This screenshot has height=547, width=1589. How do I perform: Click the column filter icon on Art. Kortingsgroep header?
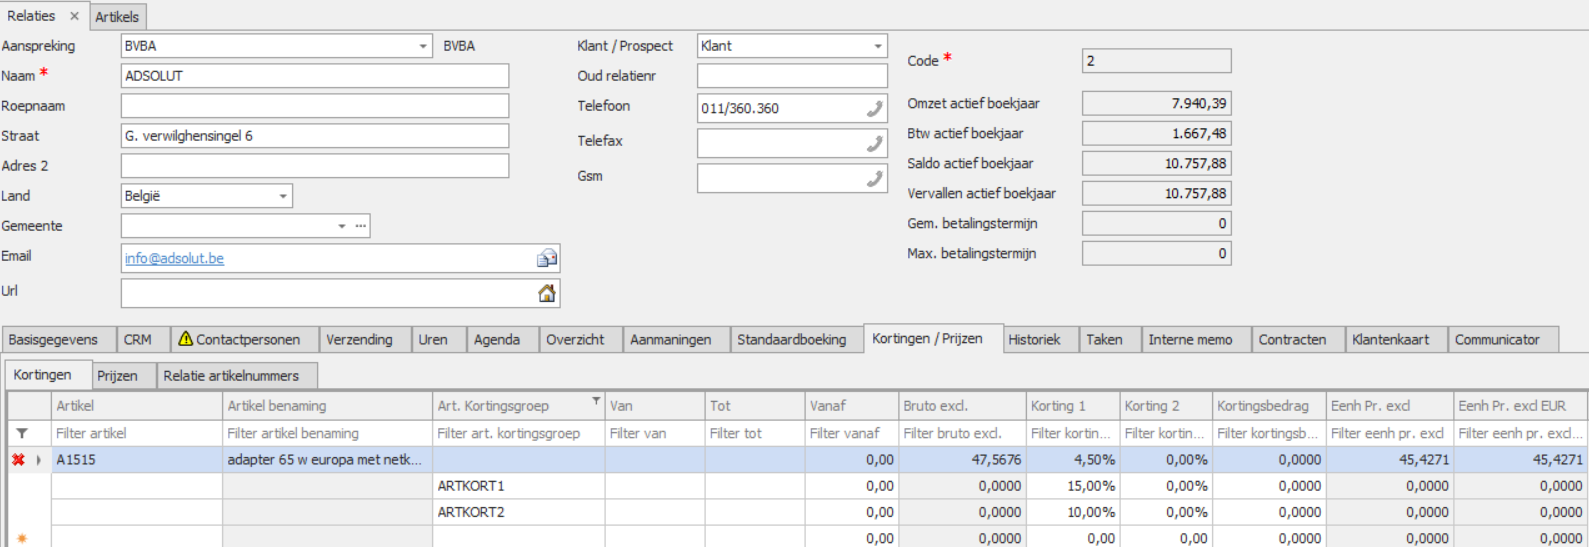(596, 401)
